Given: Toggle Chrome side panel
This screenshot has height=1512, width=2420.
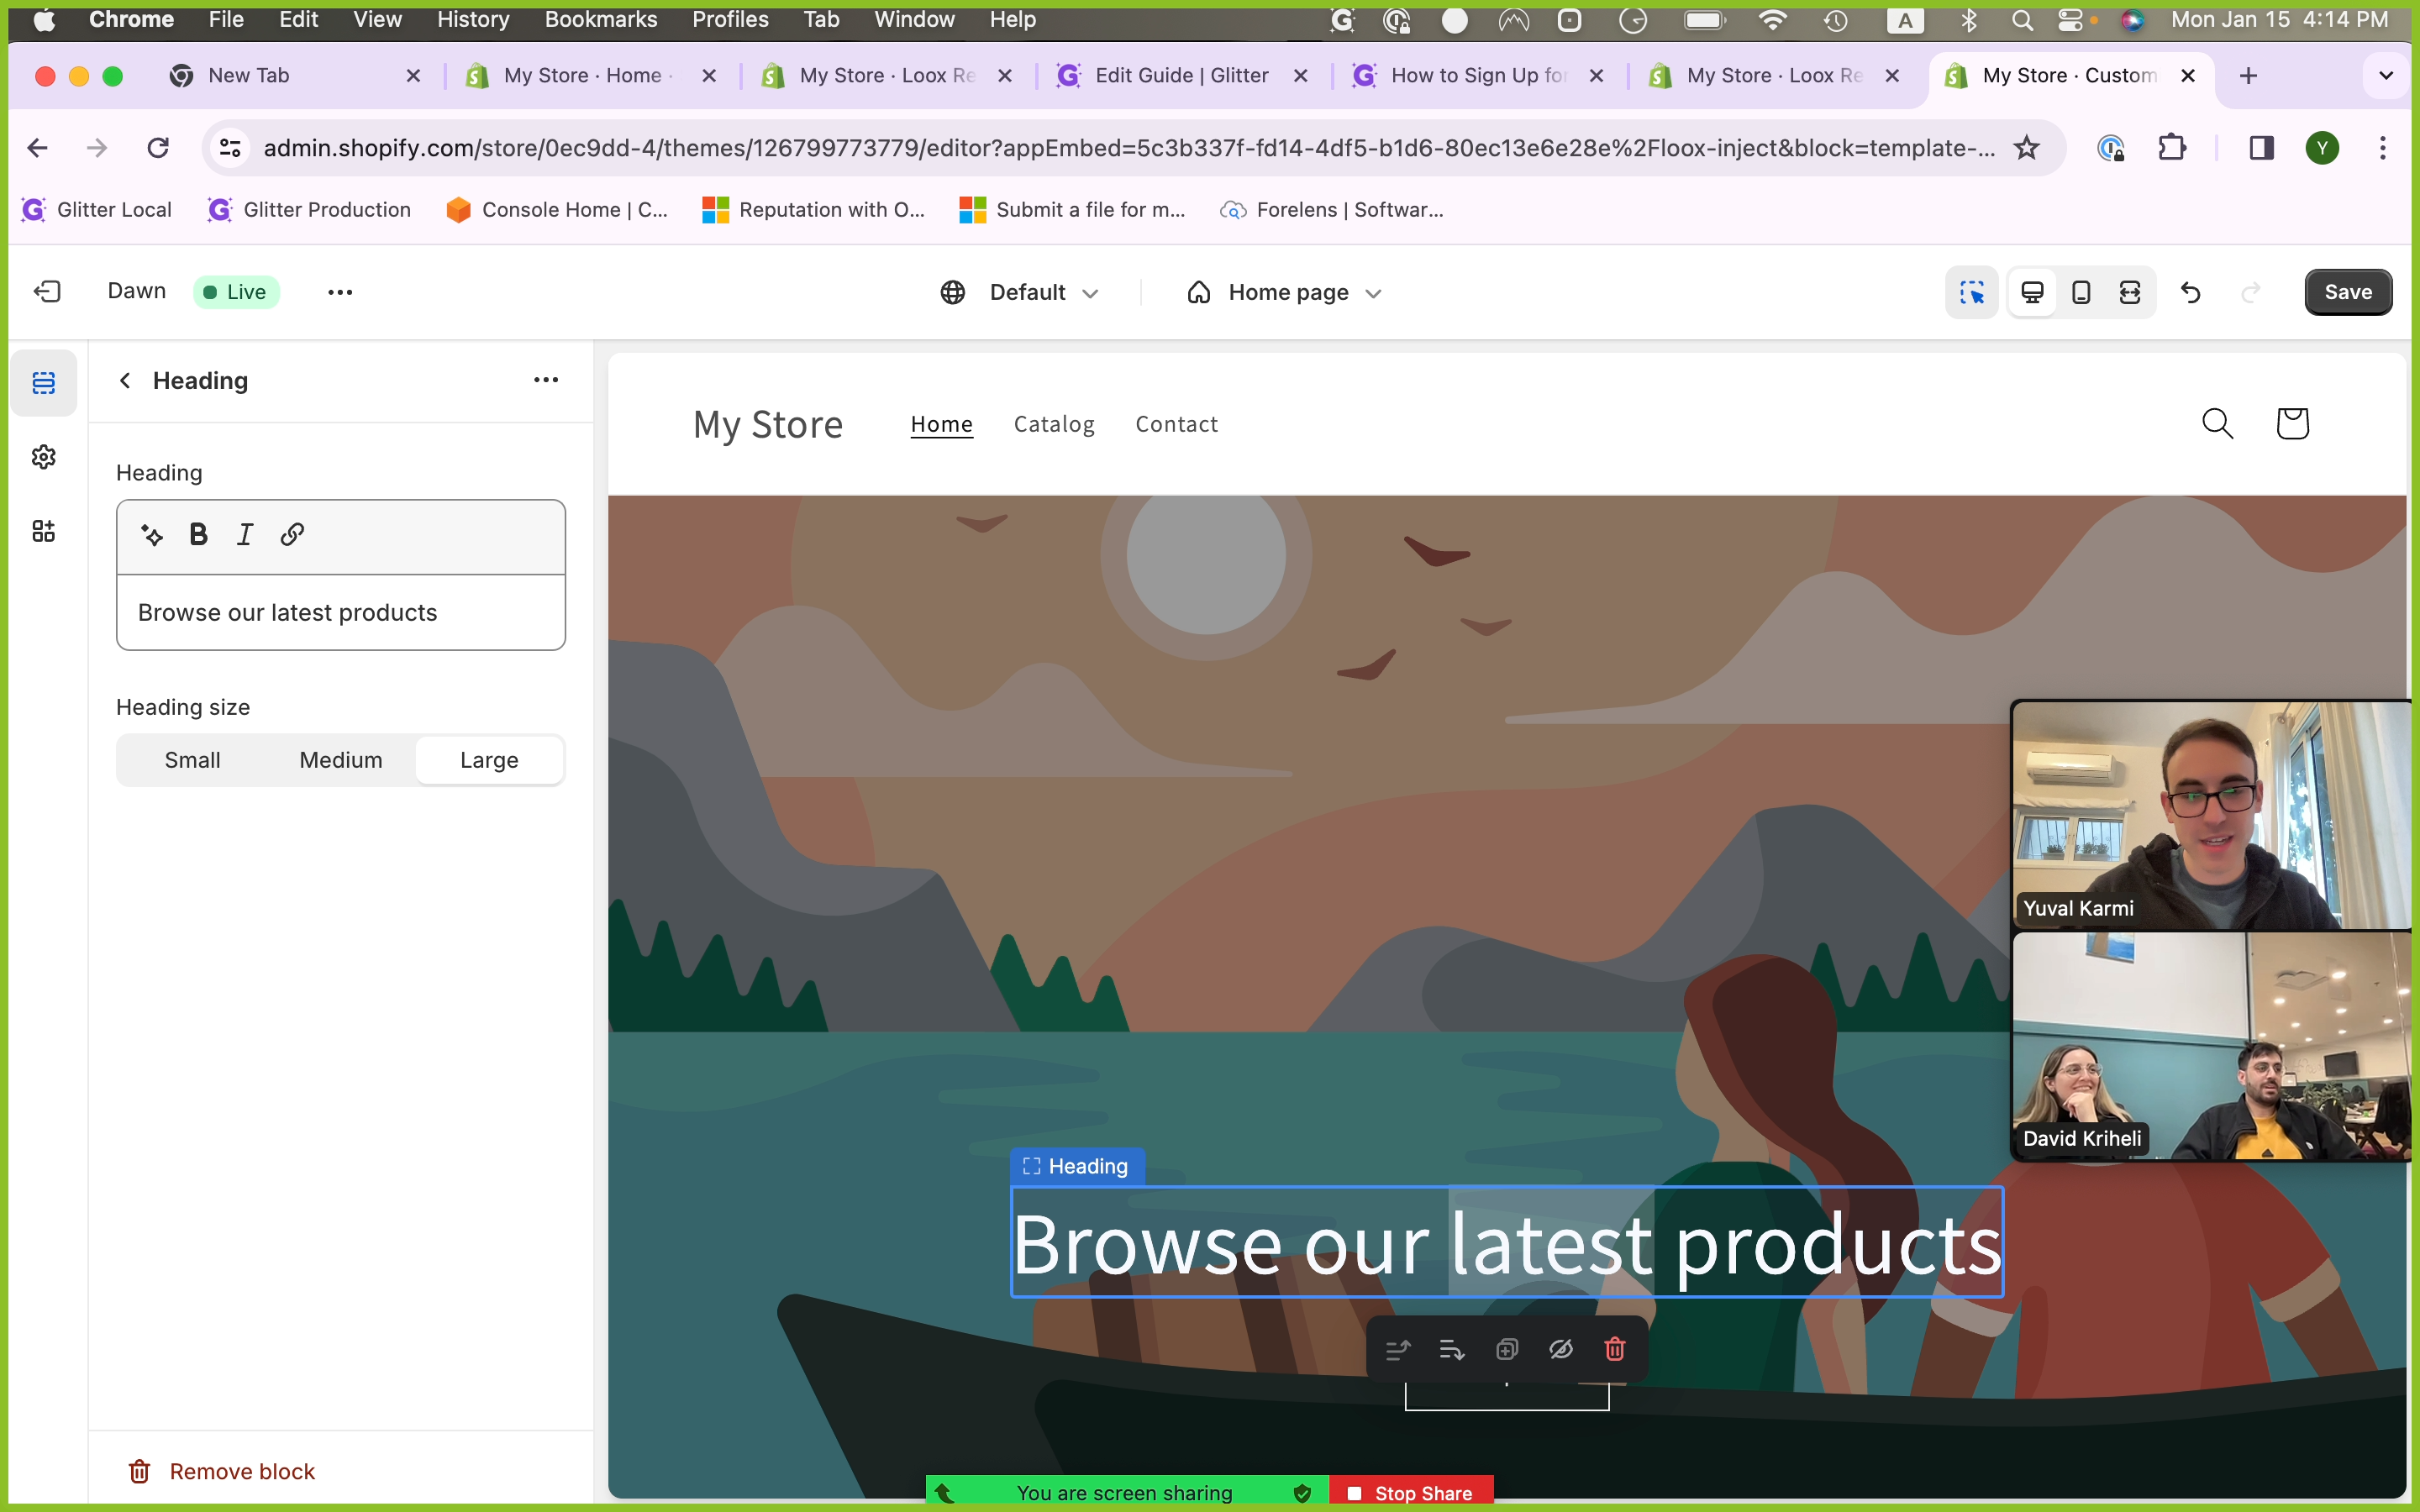Looking at the screenshot, I should click(x=2261, y=148).
